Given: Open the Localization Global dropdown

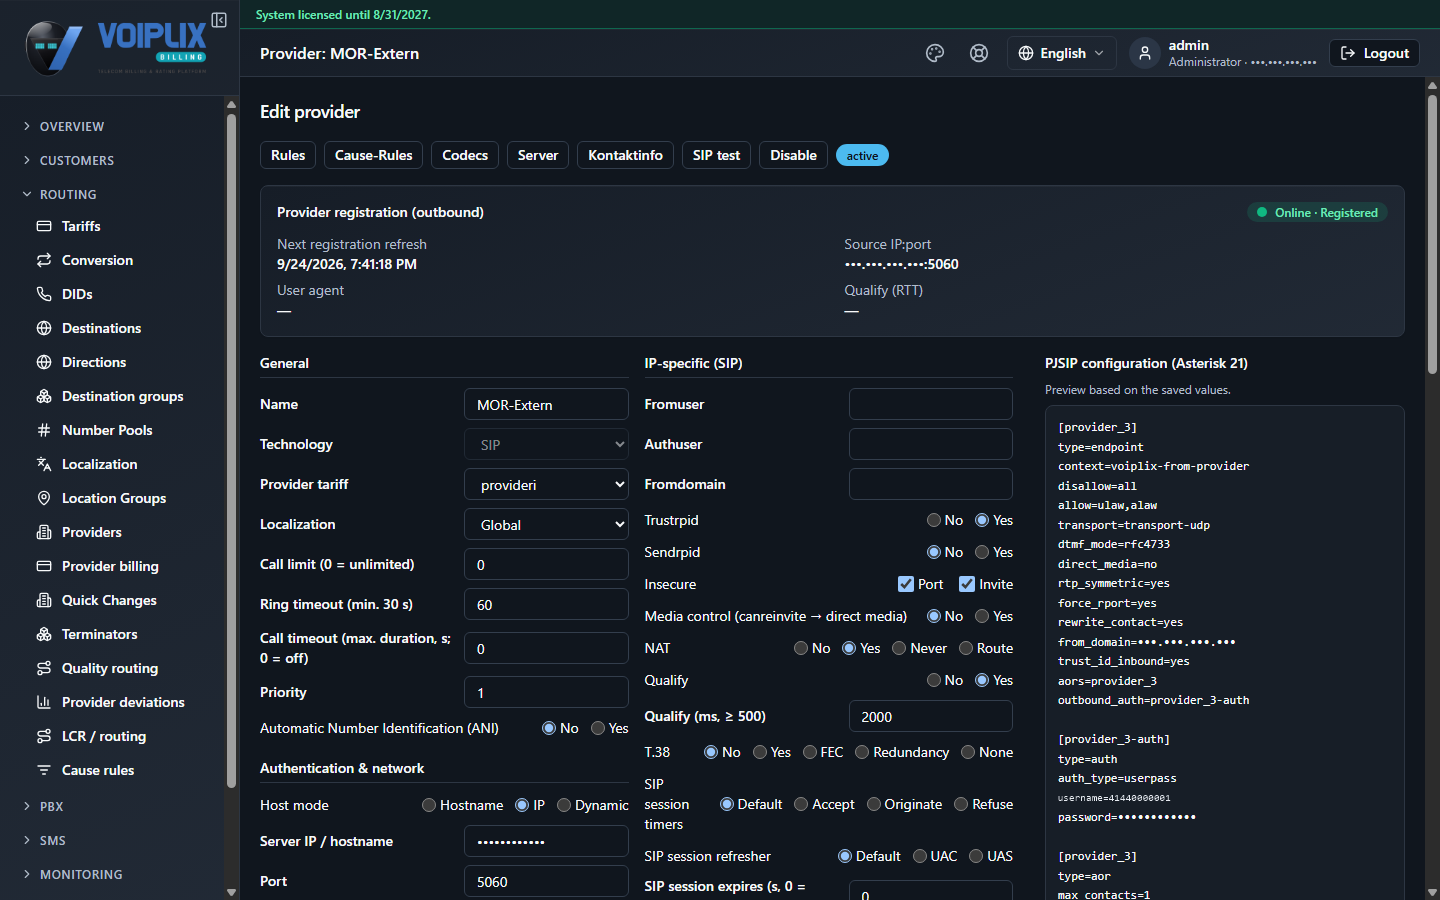Looking at the screenshot, I should [x=547, y=524].
